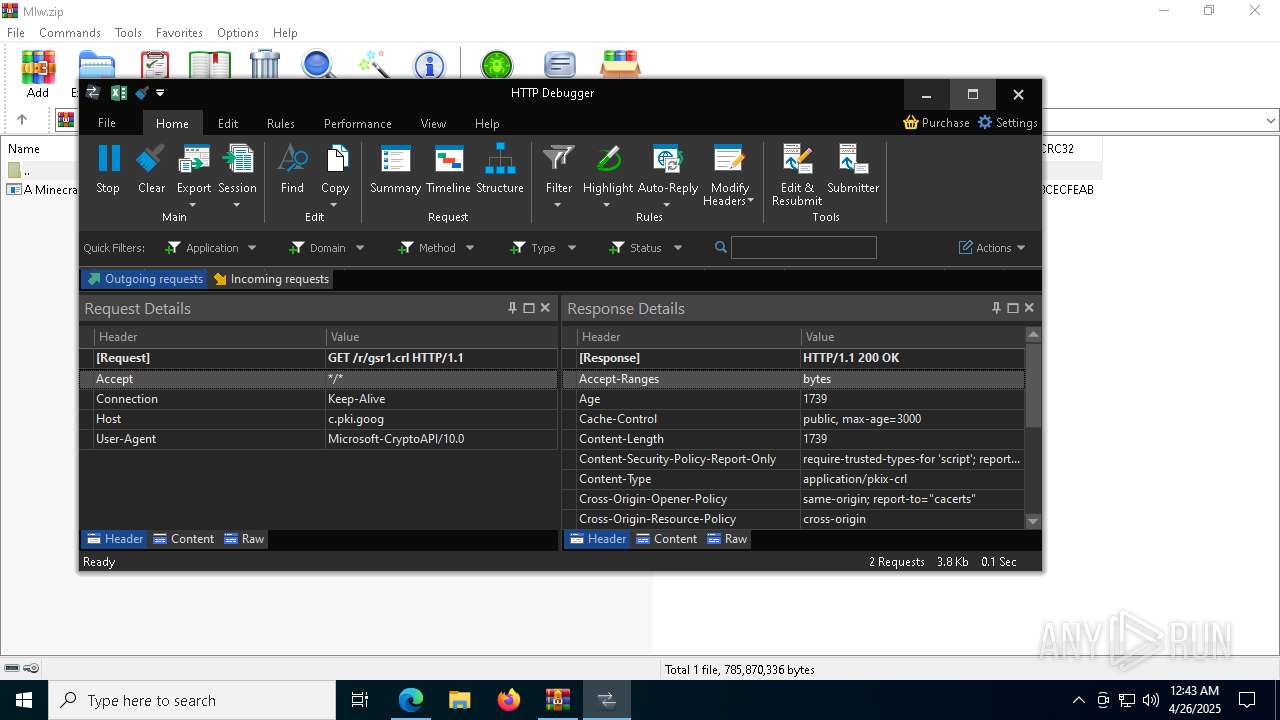The width and height of the screenshot is (1280, 720).
Task: Open the Filter rules icon
Action: click(559, 159)
